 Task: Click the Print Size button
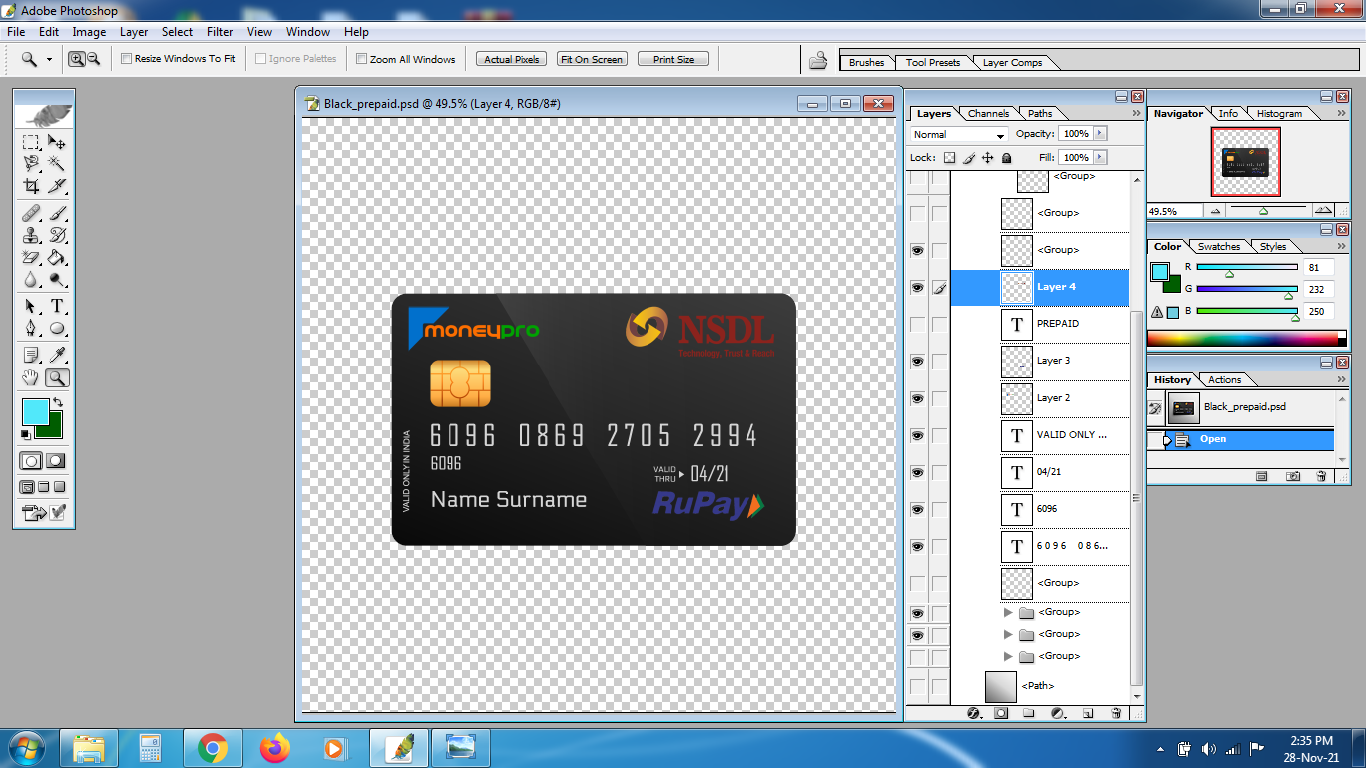click(x=673, y=59)
